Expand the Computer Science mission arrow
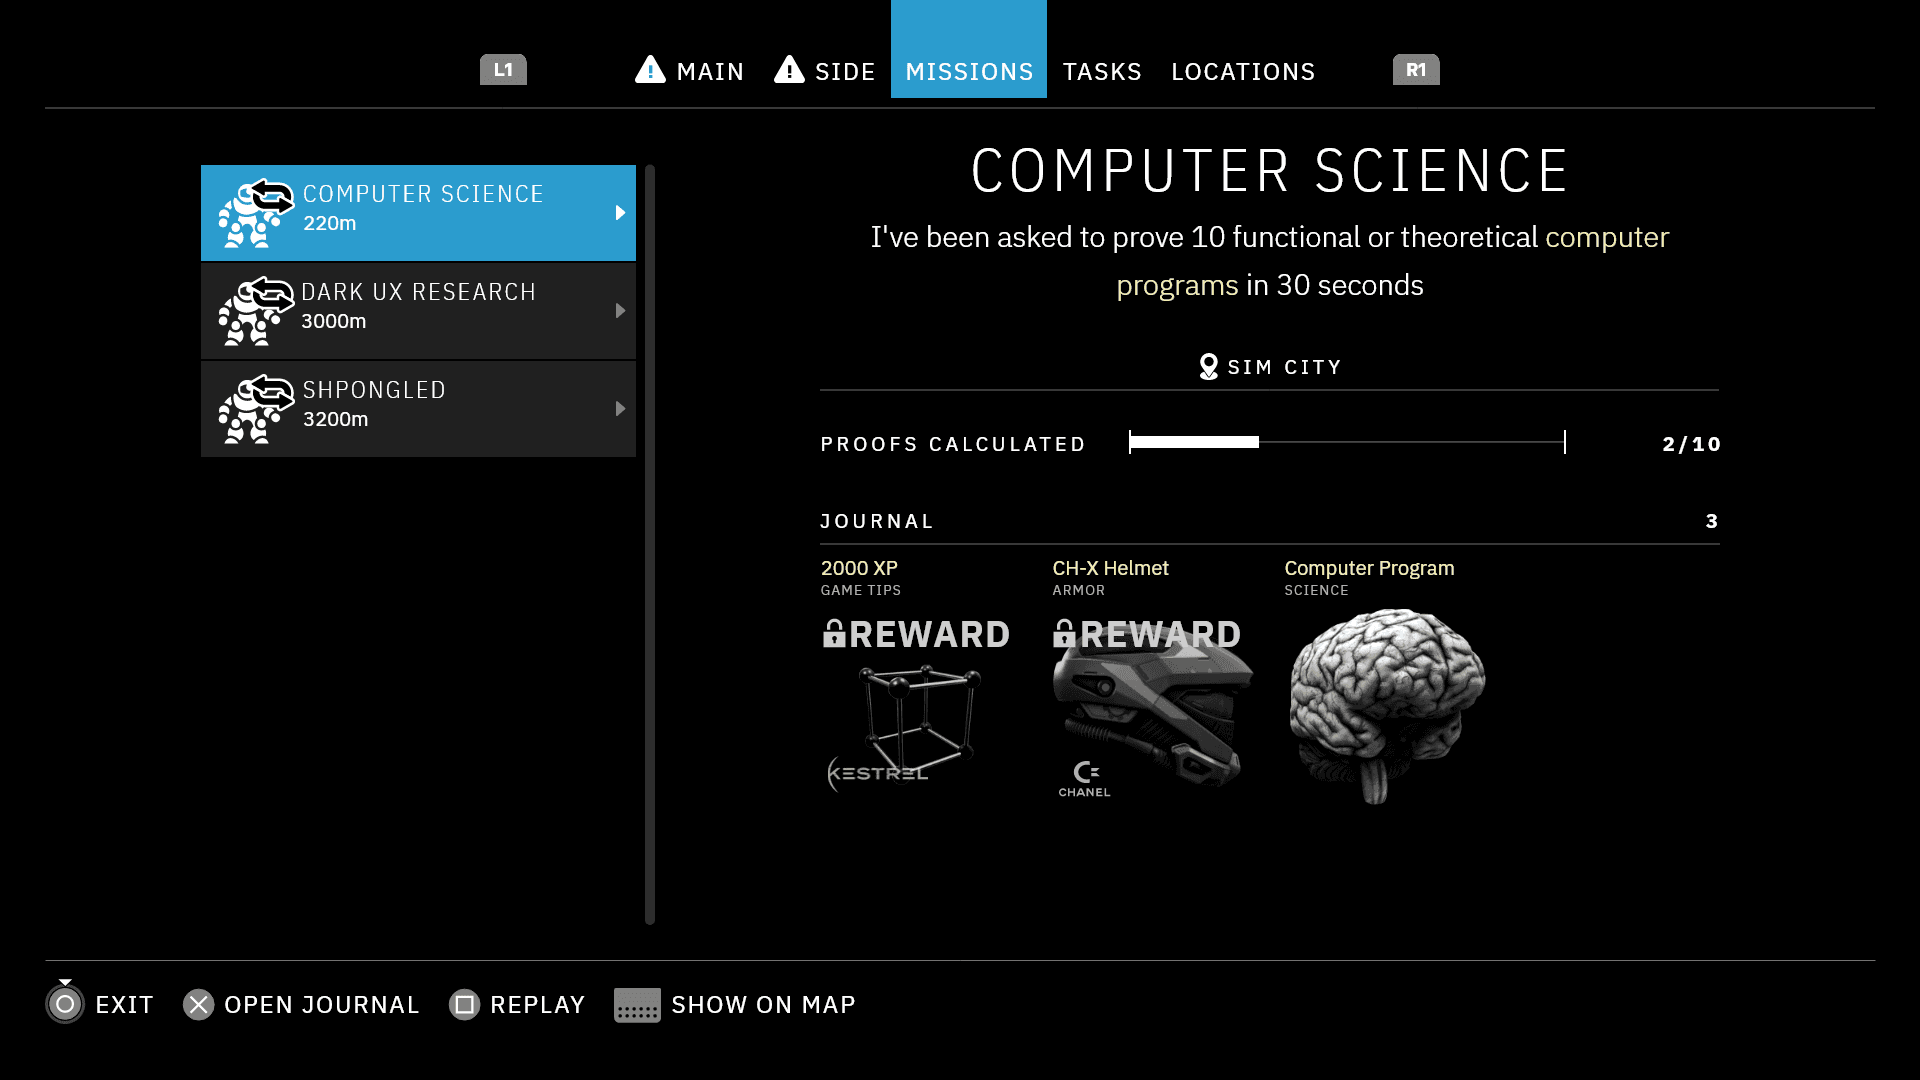The image size is (1920, 1080). [x=620, y=213]
